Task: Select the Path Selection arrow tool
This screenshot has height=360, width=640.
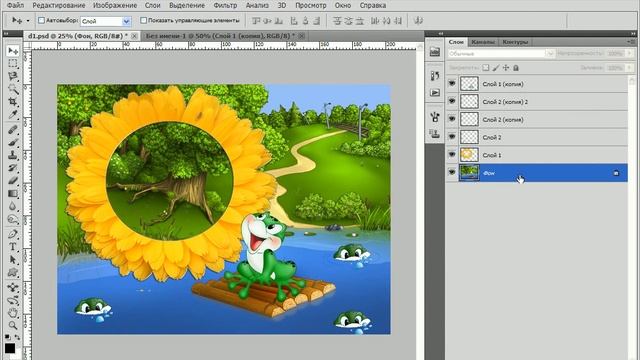Action: coord(13,260)
